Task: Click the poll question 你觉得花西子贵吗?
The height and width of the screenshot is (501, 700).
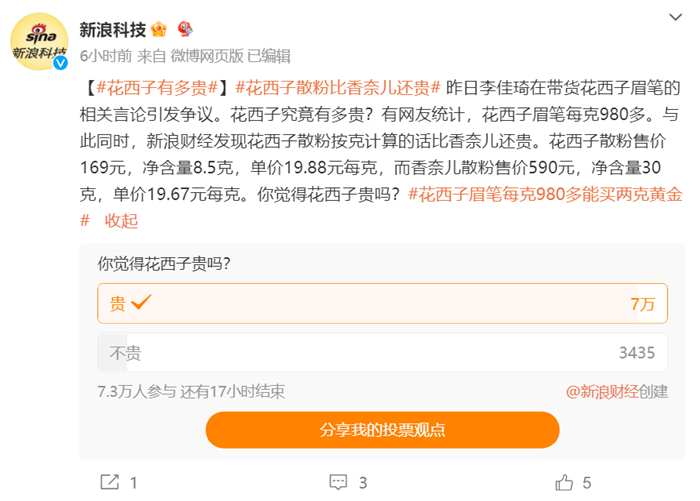Action: pos(164,265)
